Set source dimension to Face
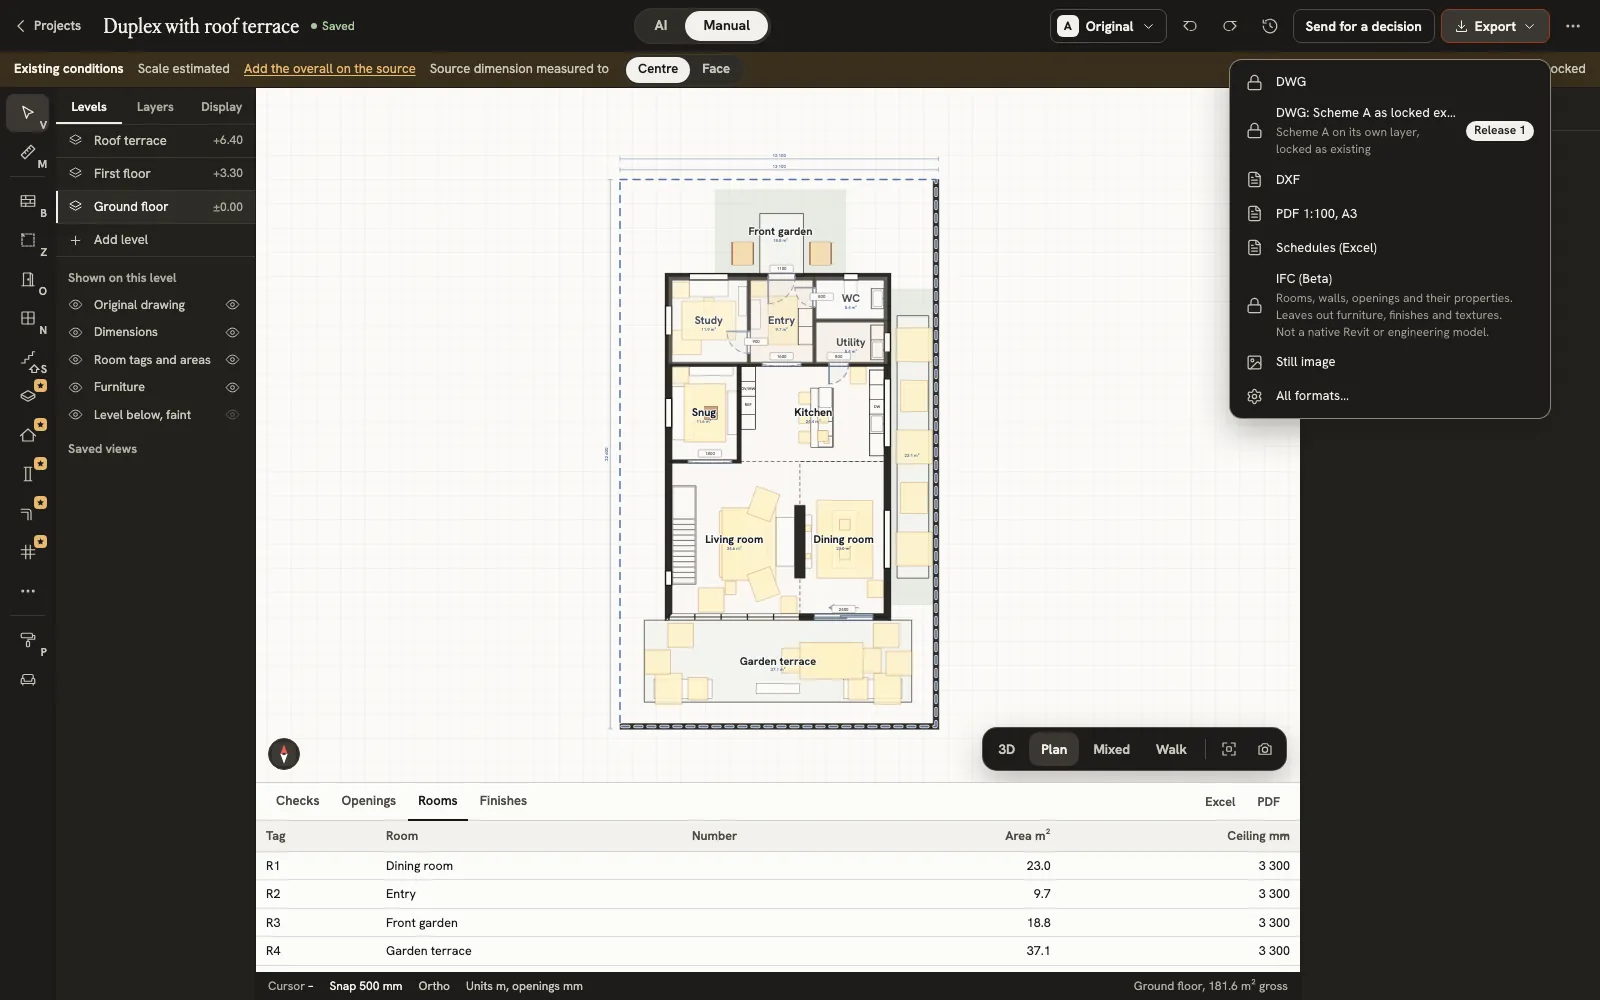The image size is (1600, 1000). 716,69
